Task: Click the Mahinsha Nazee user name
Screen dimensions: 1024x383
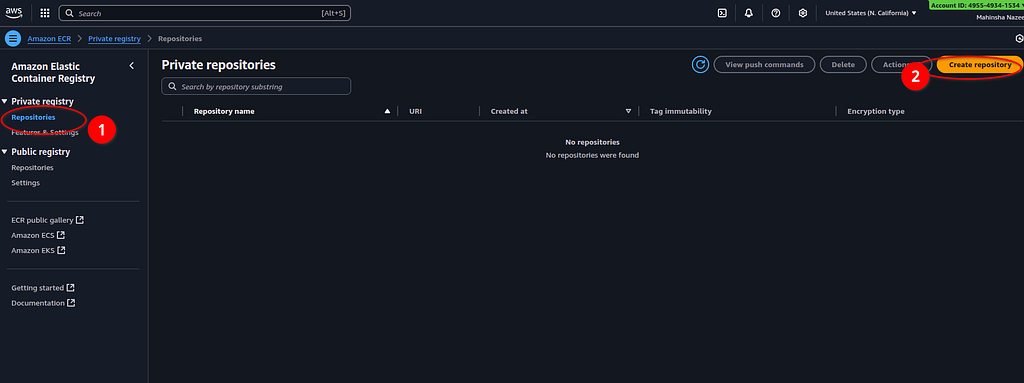Action: [x=1000, y=18]
